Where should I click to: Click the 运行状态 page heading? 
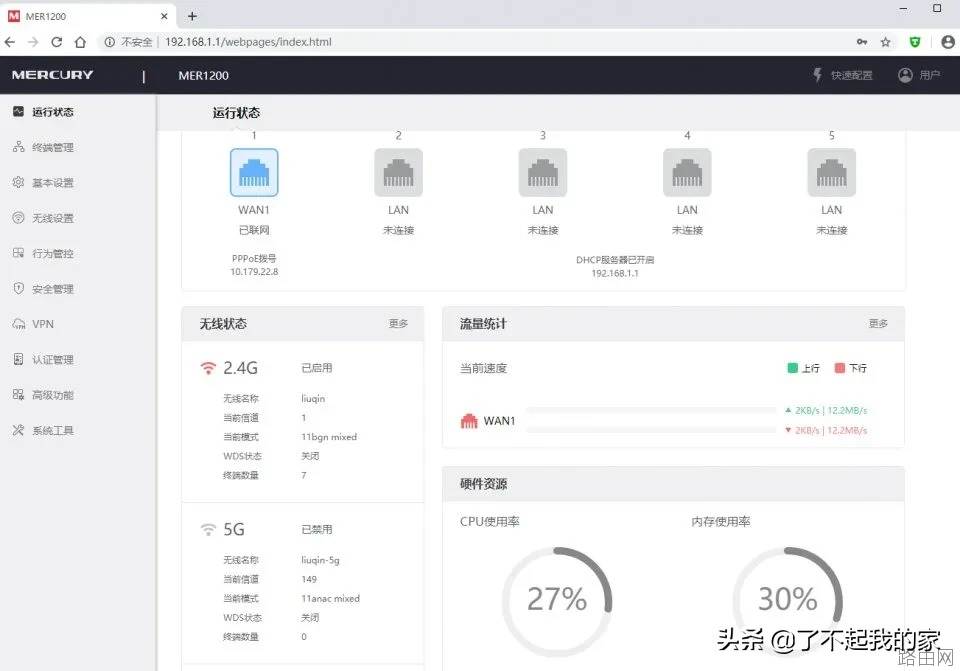coord(236,113)
